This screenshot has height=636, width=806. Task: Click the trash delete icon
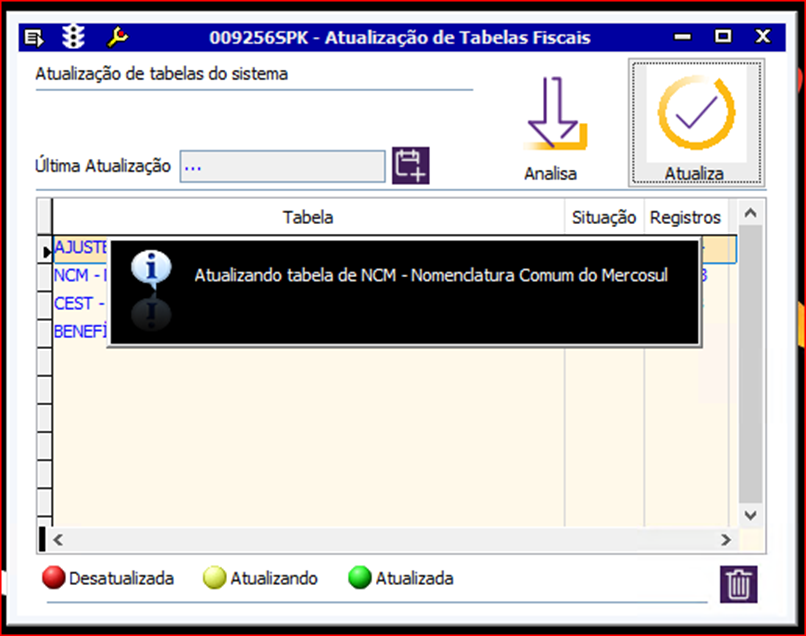coord(738,584)
